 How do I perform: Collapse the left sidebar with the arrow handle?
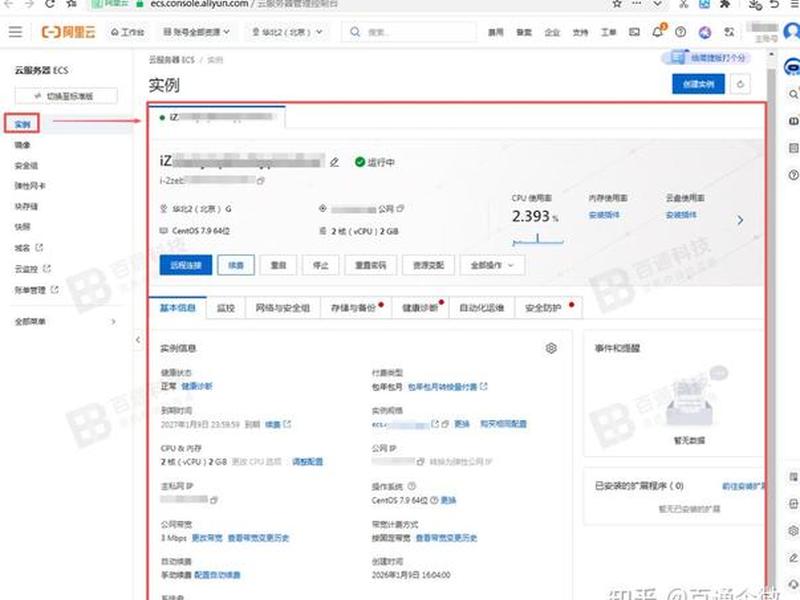coord(138,340)
